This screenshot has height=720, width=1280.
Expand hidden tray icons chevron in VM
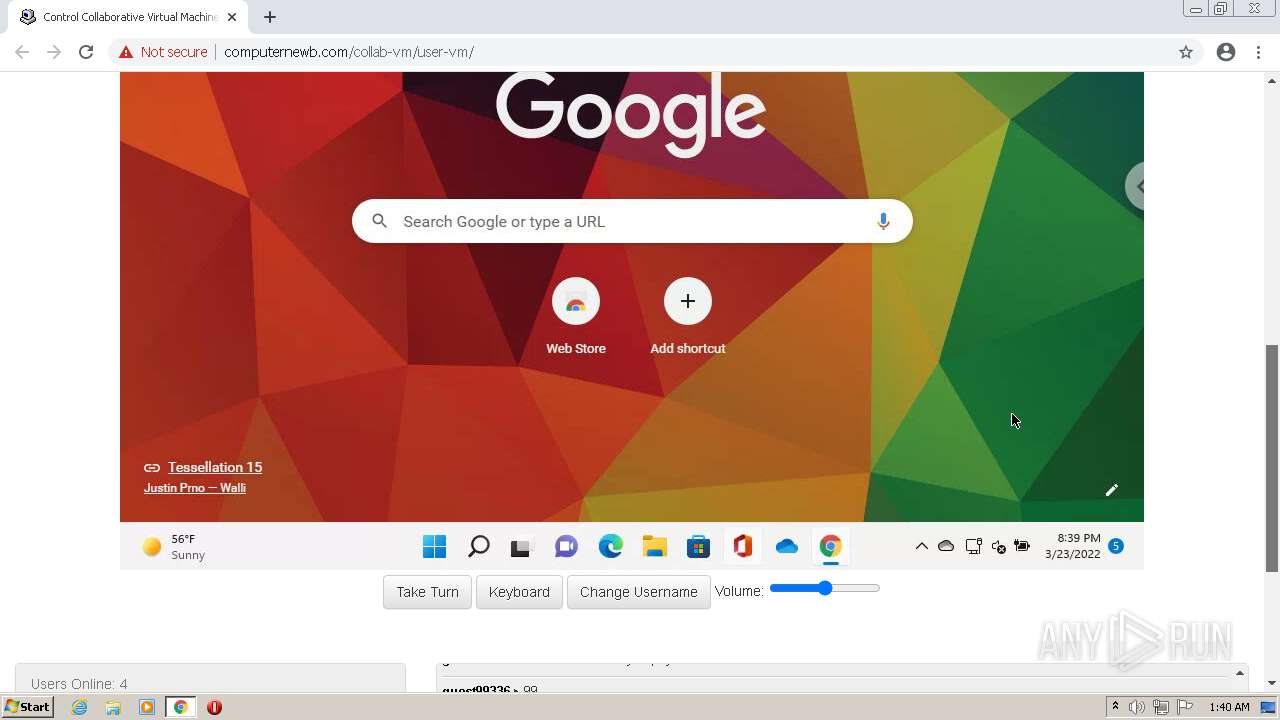click(x=921, y=546)
